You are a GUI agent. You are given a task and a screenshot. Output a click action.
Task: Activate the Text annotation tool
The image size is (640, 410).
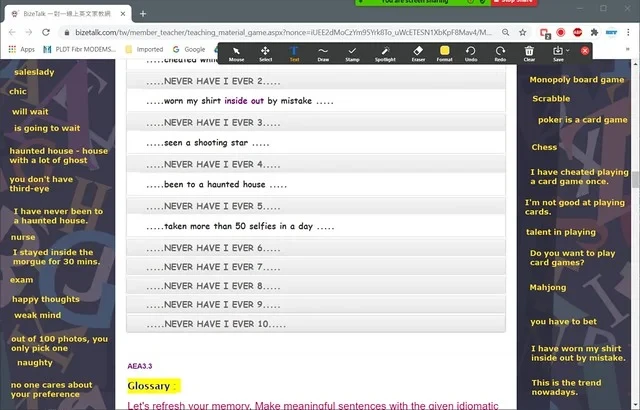point(294,54)
